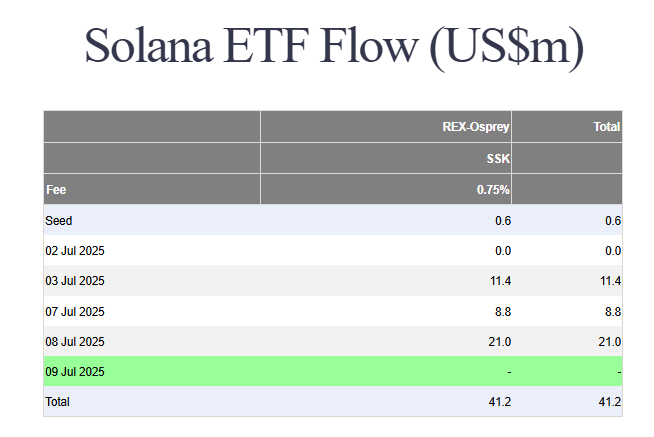This screenshot has width=654, height=437.
Task: Click the 03 Jul 2025 date cell
Action: [75, 281]
